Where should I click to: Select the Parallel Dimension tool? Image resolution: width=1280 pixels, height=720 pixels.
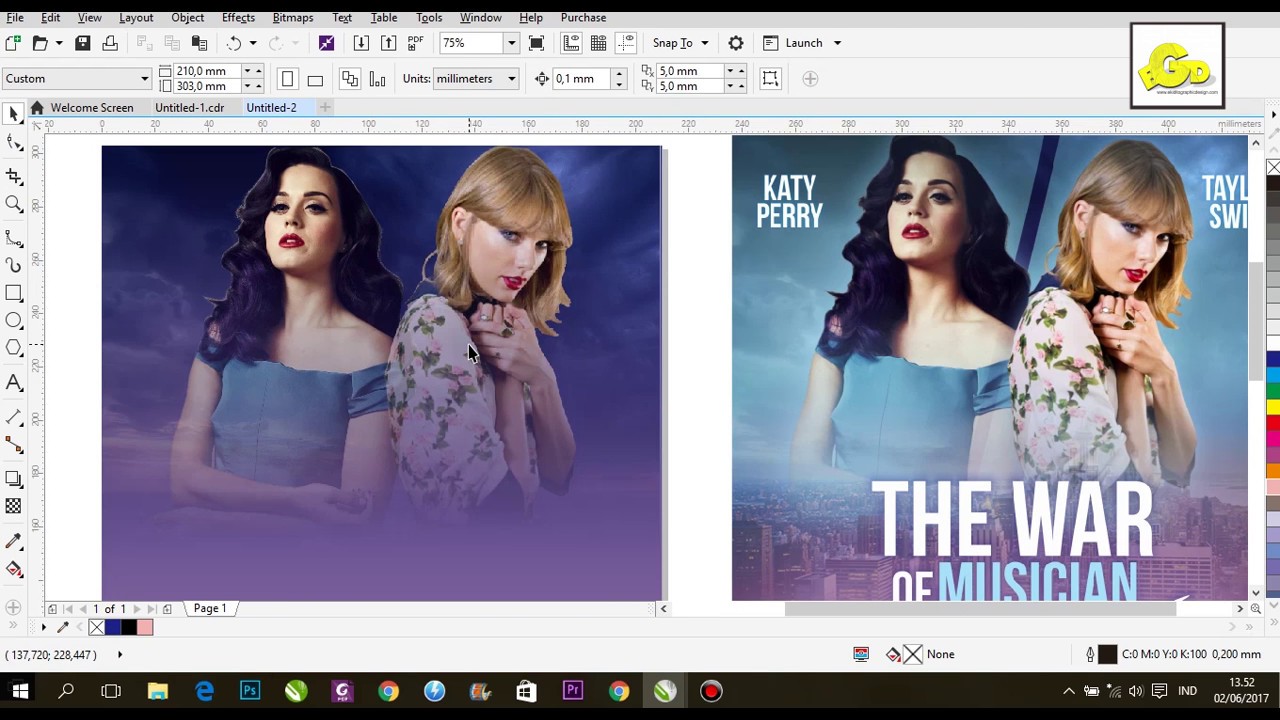point(14,417)
